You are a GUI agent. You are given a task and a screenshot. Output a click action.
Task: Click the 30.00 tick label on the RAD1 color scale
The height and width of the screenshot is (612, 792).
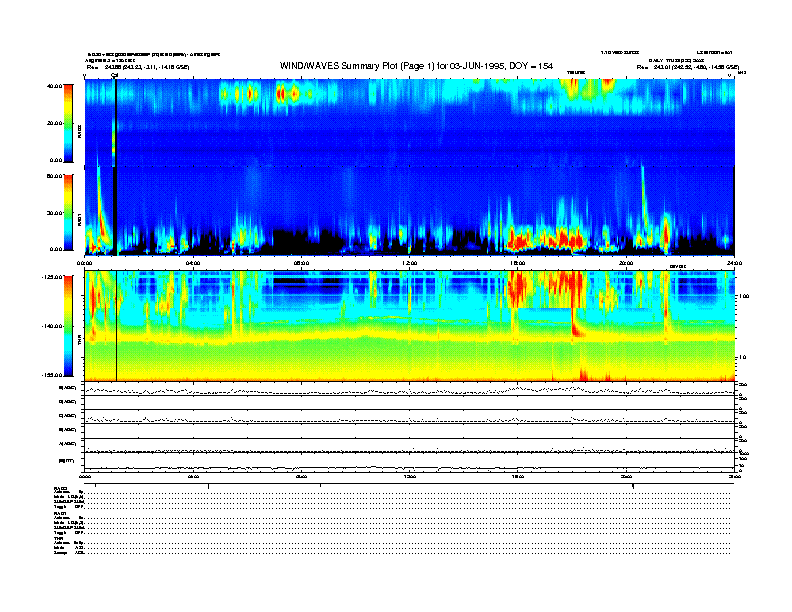[x=54, y=213]
